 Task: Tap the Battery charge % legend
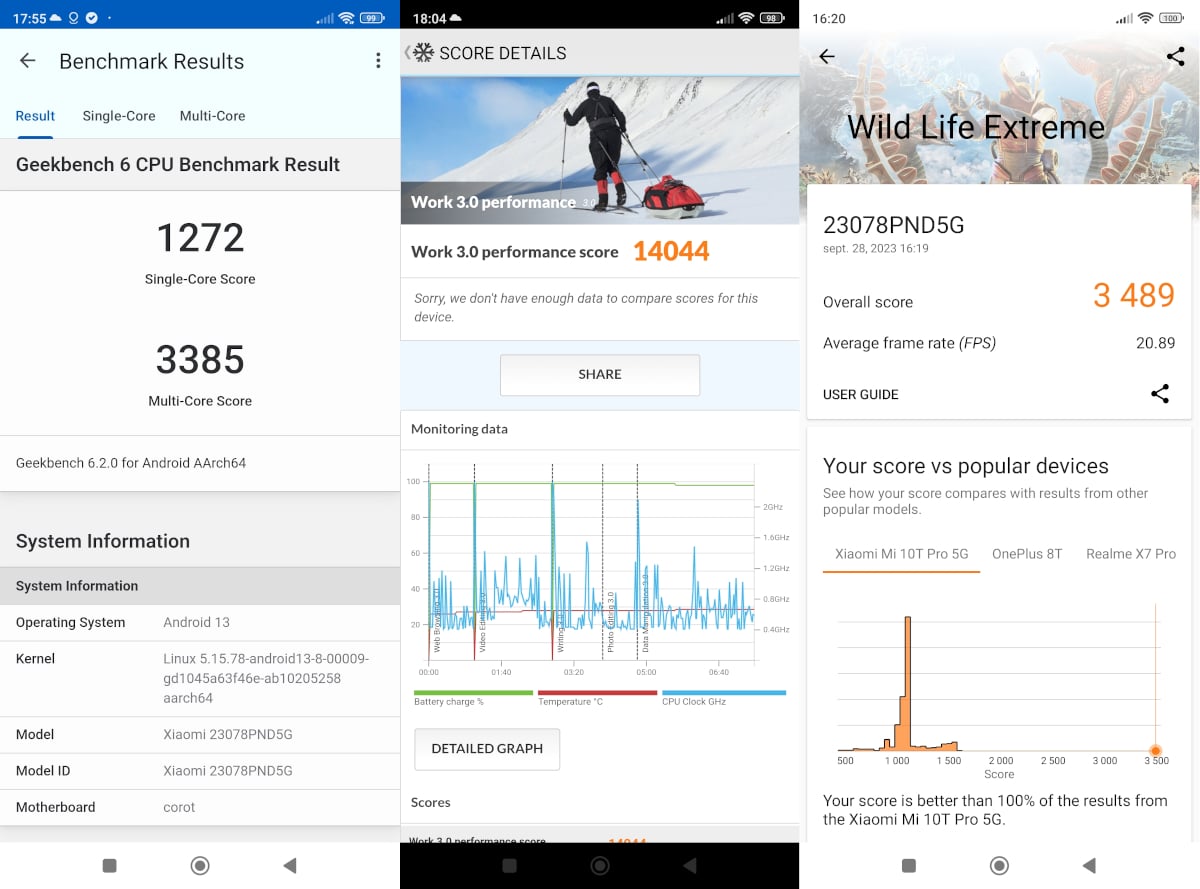[473, 697]
